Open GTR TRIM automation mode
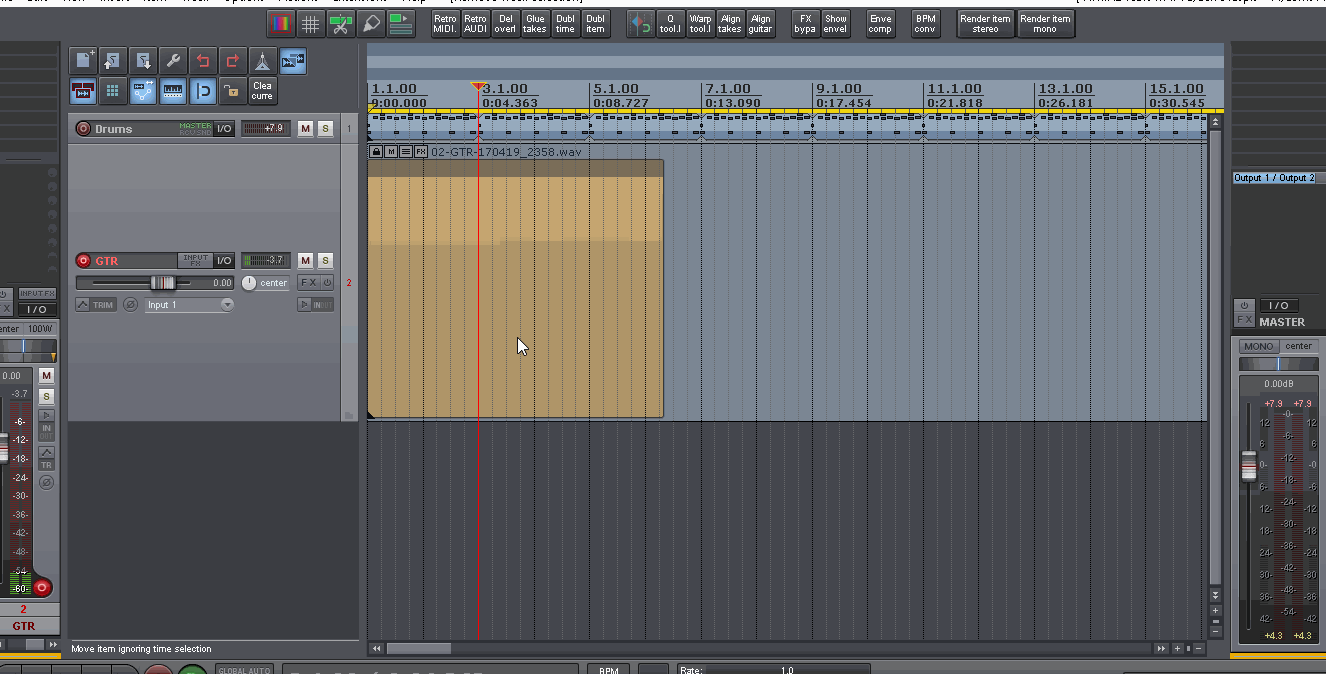The image size is (1326, 674). [97, 305]
